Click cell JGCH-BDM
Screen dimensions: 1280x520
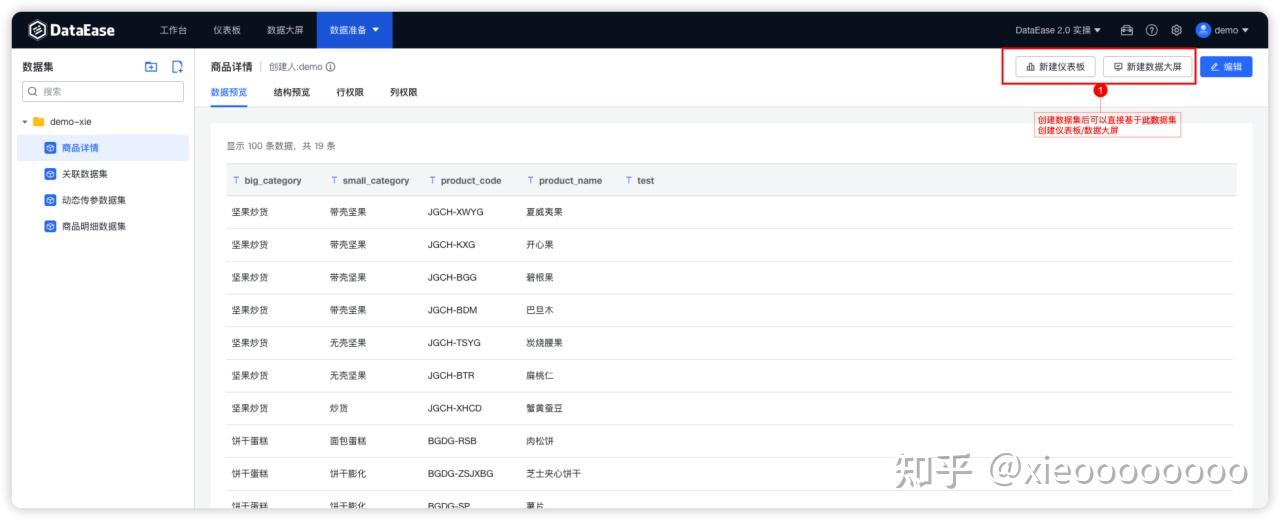[x=453, y=310]
